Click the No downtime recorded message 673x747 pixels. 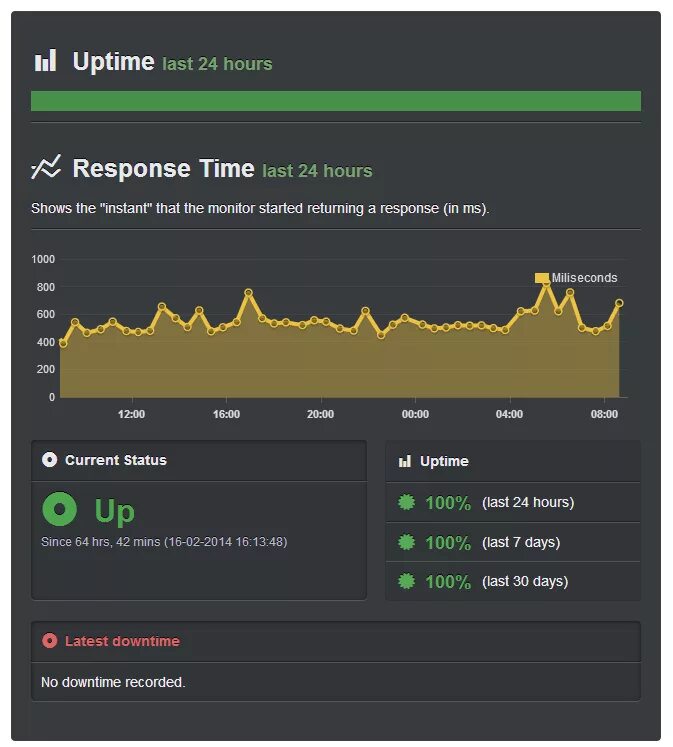click(113, 682)
